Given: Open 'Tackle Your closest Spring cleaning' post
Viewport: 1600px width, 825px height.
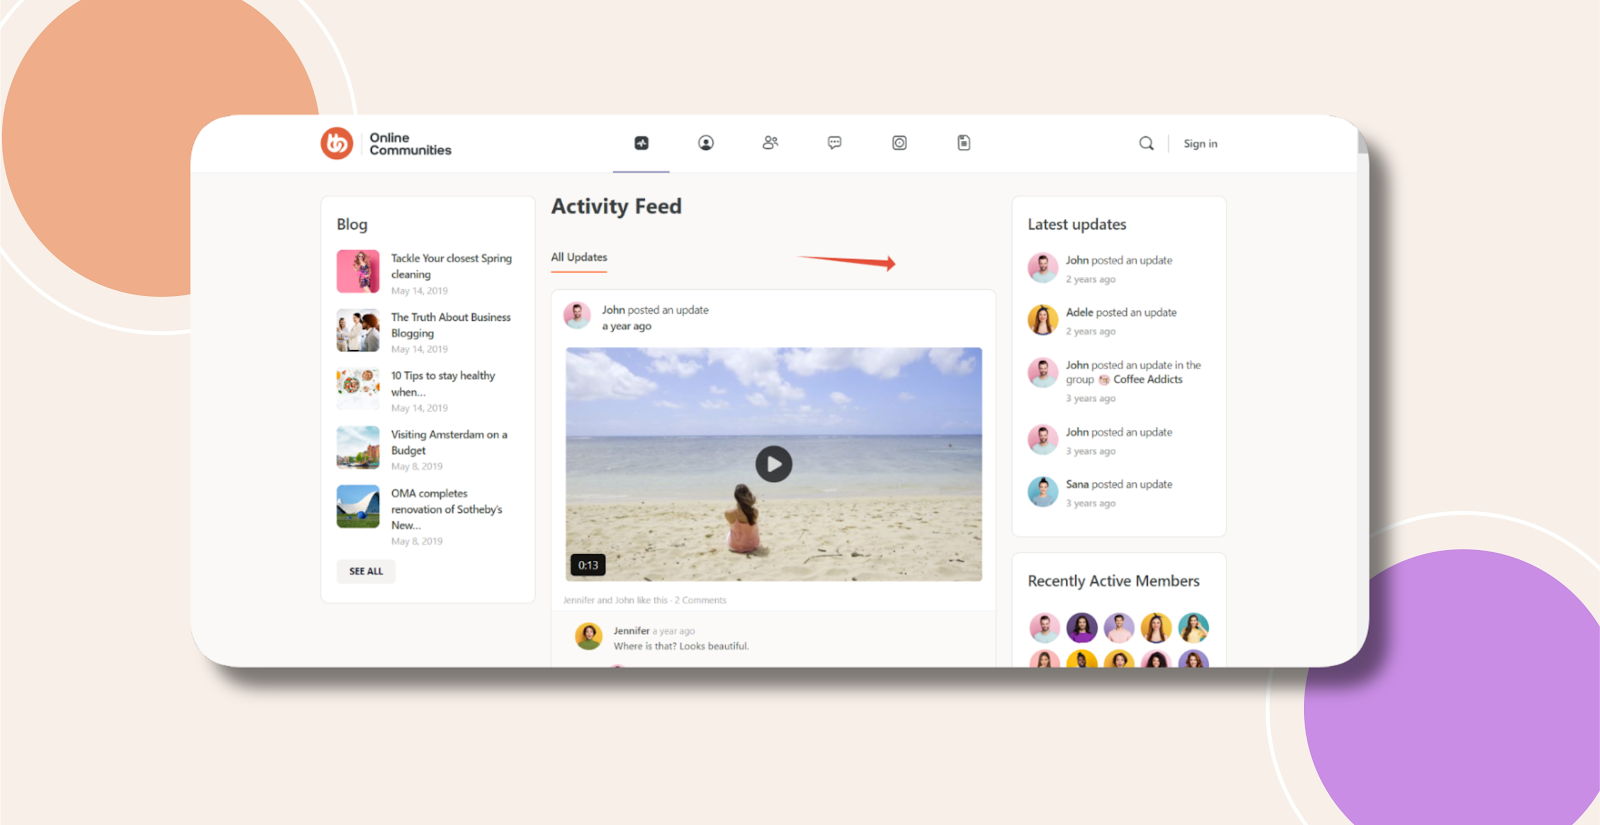Looking at the screenshot, I should click(451, 266).
